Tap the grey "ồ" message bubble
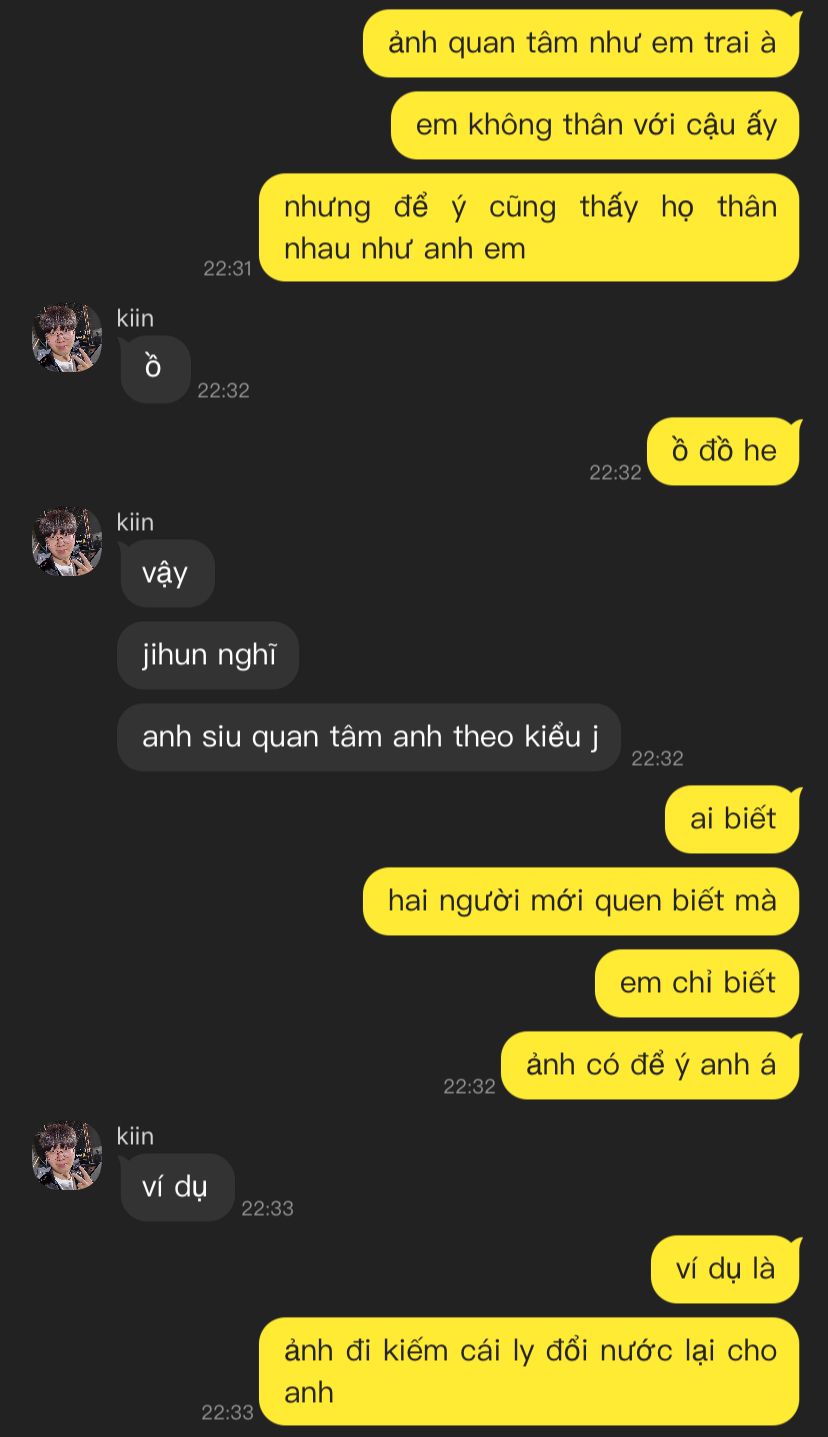 155,369
